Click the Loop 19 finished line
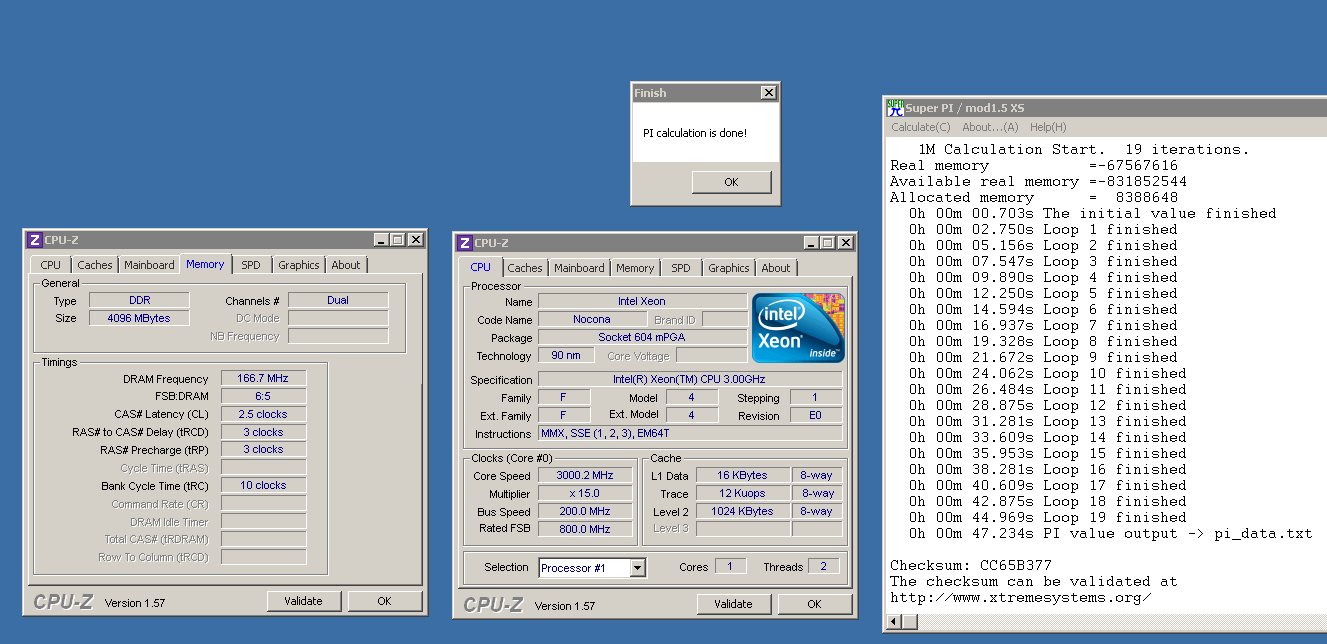The height and width of the screenshot is (644, 1327). (x=1048, y=518)
